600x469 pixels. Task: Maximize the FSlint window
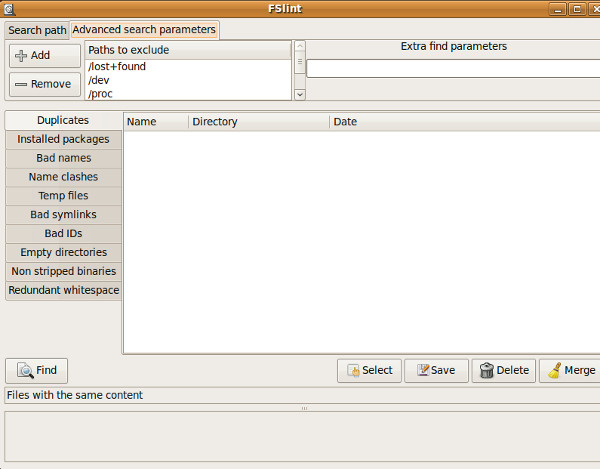click(x=577, y=9)
